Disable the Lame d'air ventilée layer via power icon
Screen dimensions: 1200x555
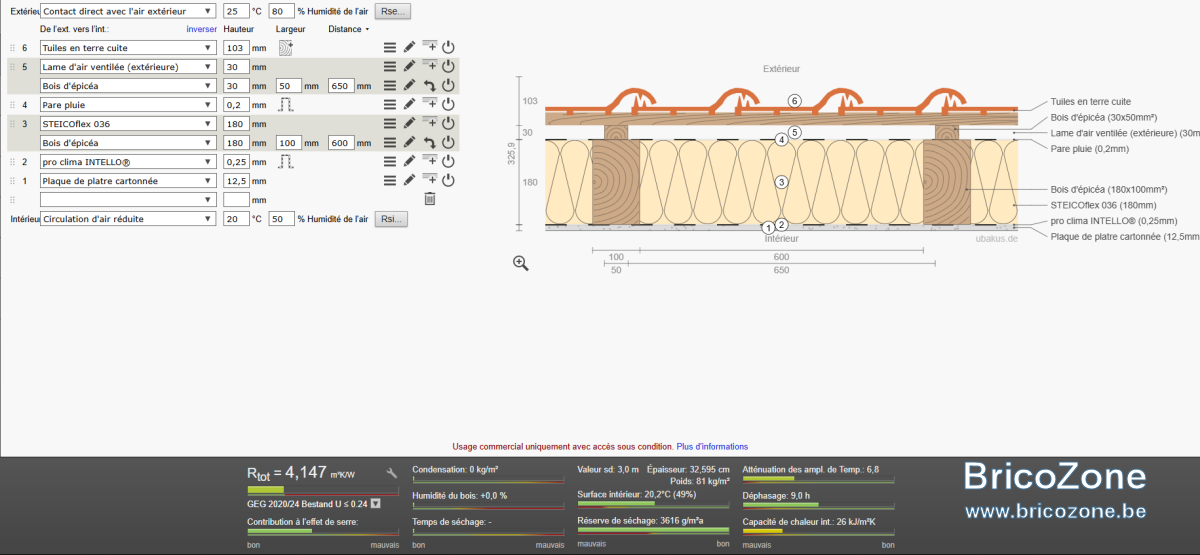448,66
